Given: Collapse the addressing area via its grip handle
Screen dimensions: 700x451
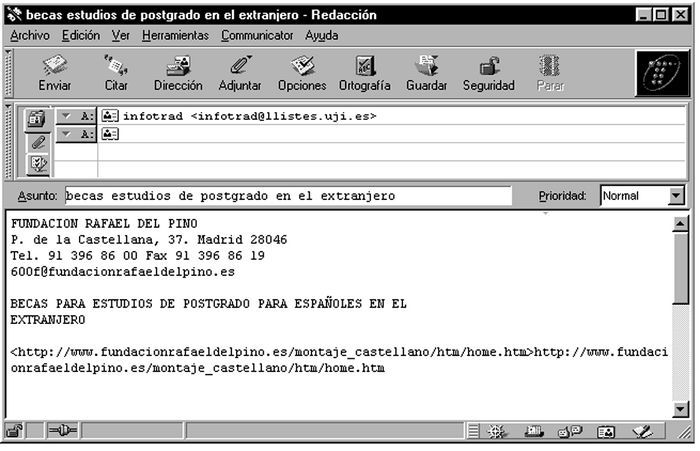Looking at the screenshot, I should pos(8,141).
